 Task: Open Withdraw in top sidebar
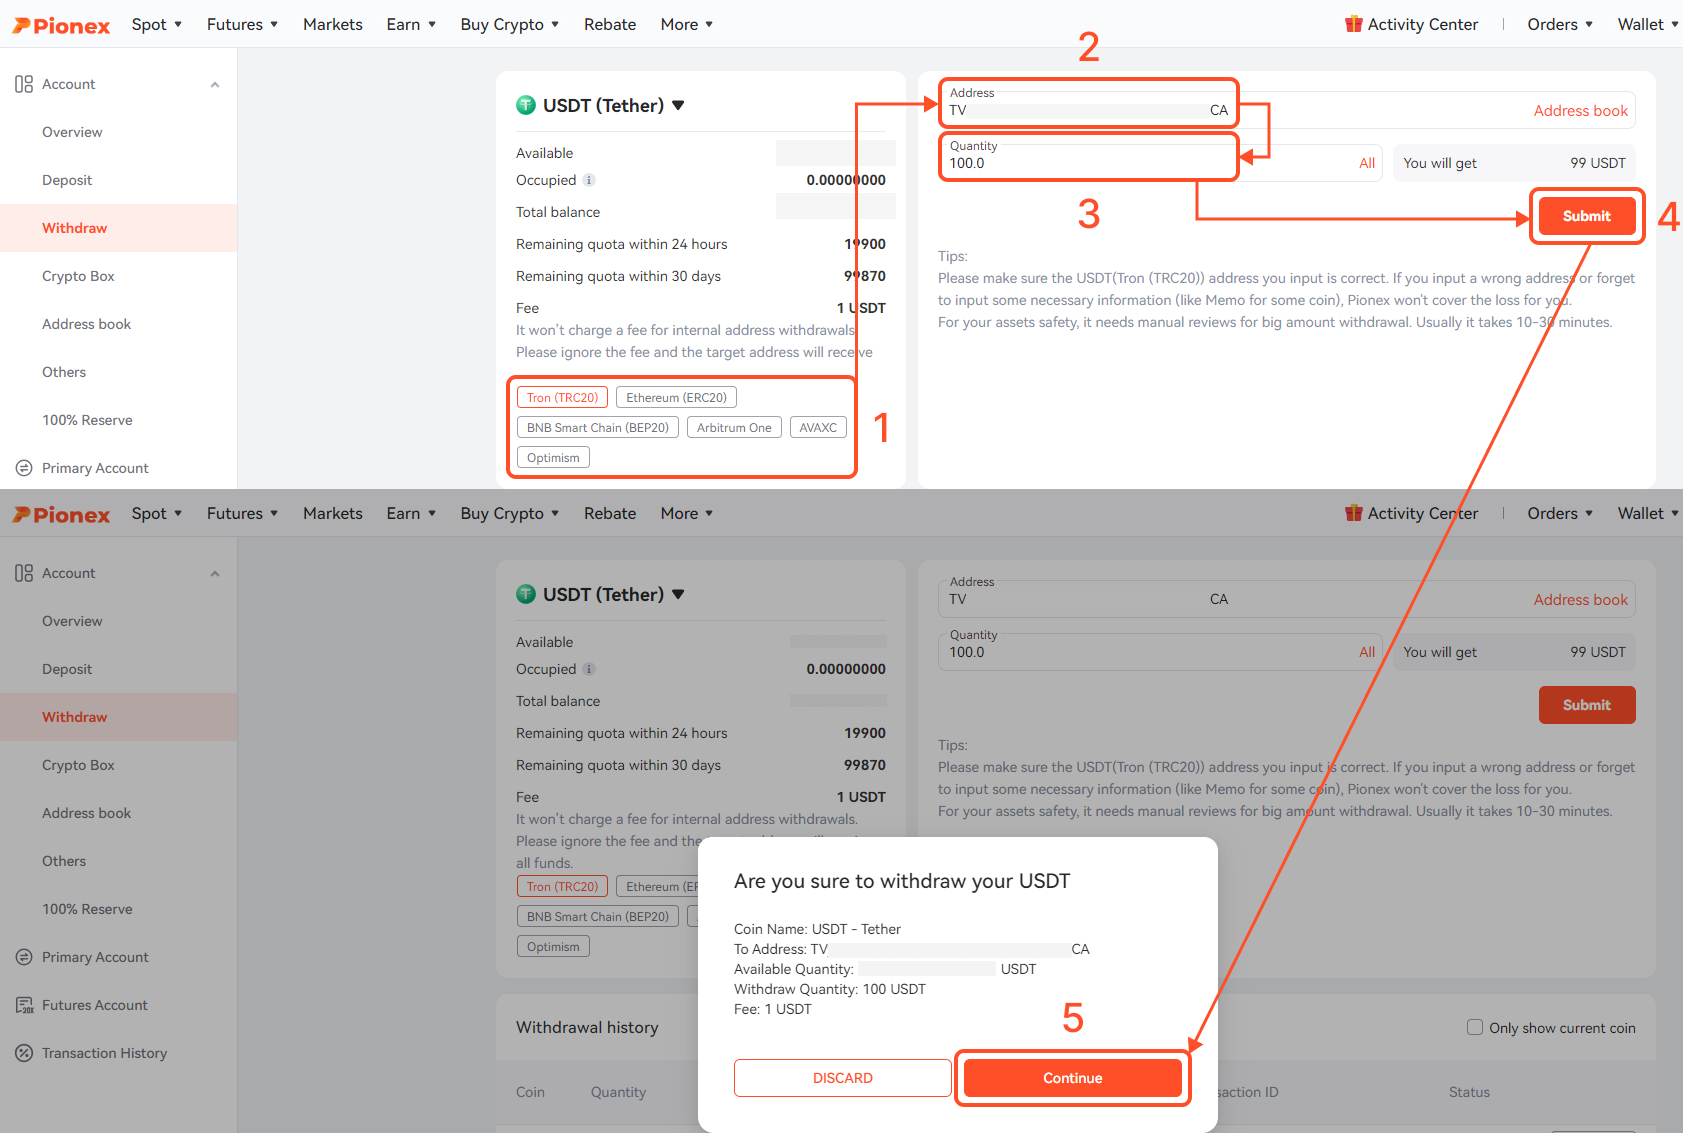[118, 228]
